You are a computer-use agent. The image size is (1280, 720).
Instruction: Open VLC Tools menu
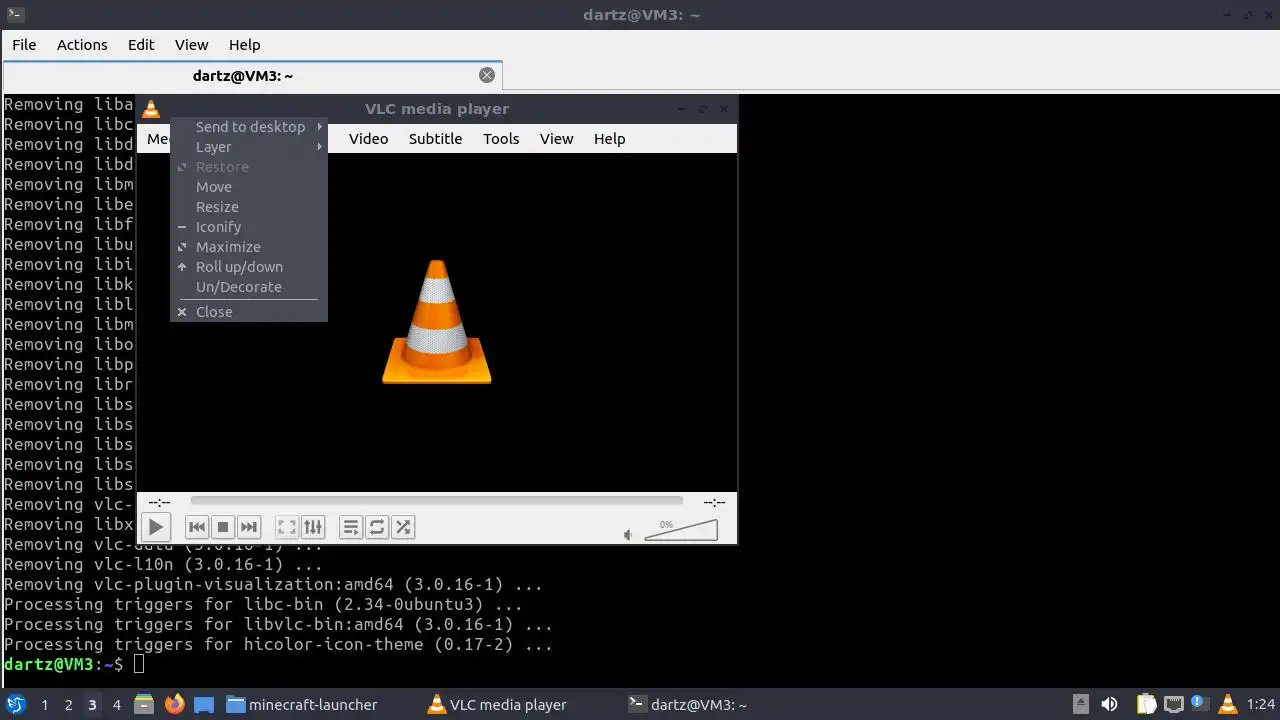pos(501,139)
